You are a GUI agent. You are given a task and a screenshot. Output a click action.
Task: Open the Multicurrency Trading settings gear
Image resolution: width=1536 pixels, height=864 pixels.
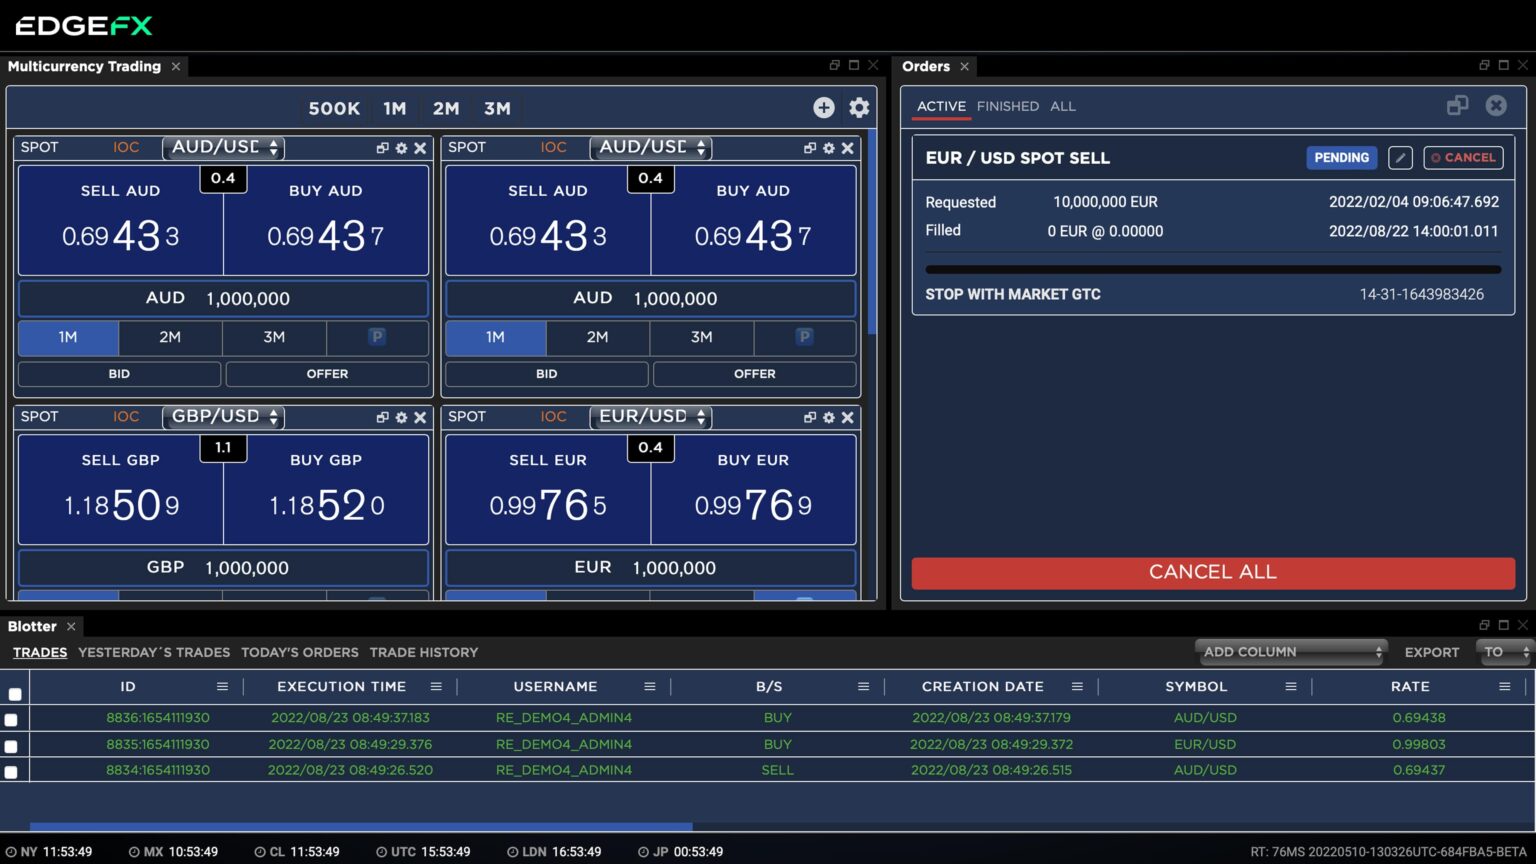[x=859, y=107]
